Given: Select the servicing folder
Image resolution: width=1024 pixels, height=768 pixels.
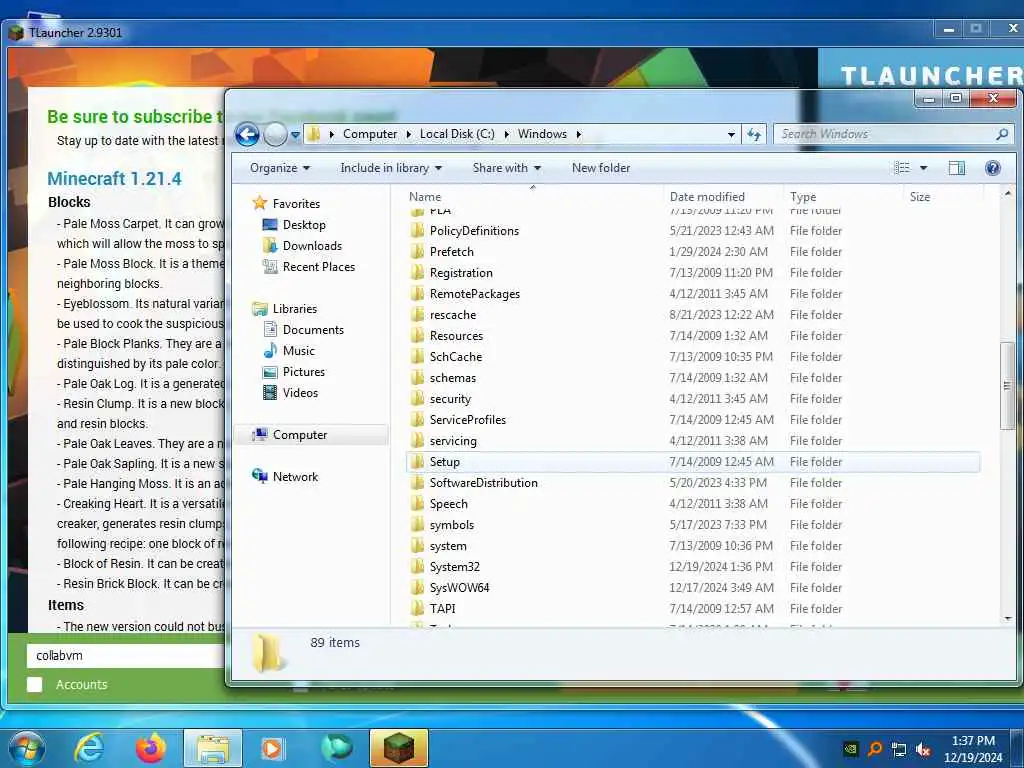Looking at the screenshot, I should click(x=453, y=441).
